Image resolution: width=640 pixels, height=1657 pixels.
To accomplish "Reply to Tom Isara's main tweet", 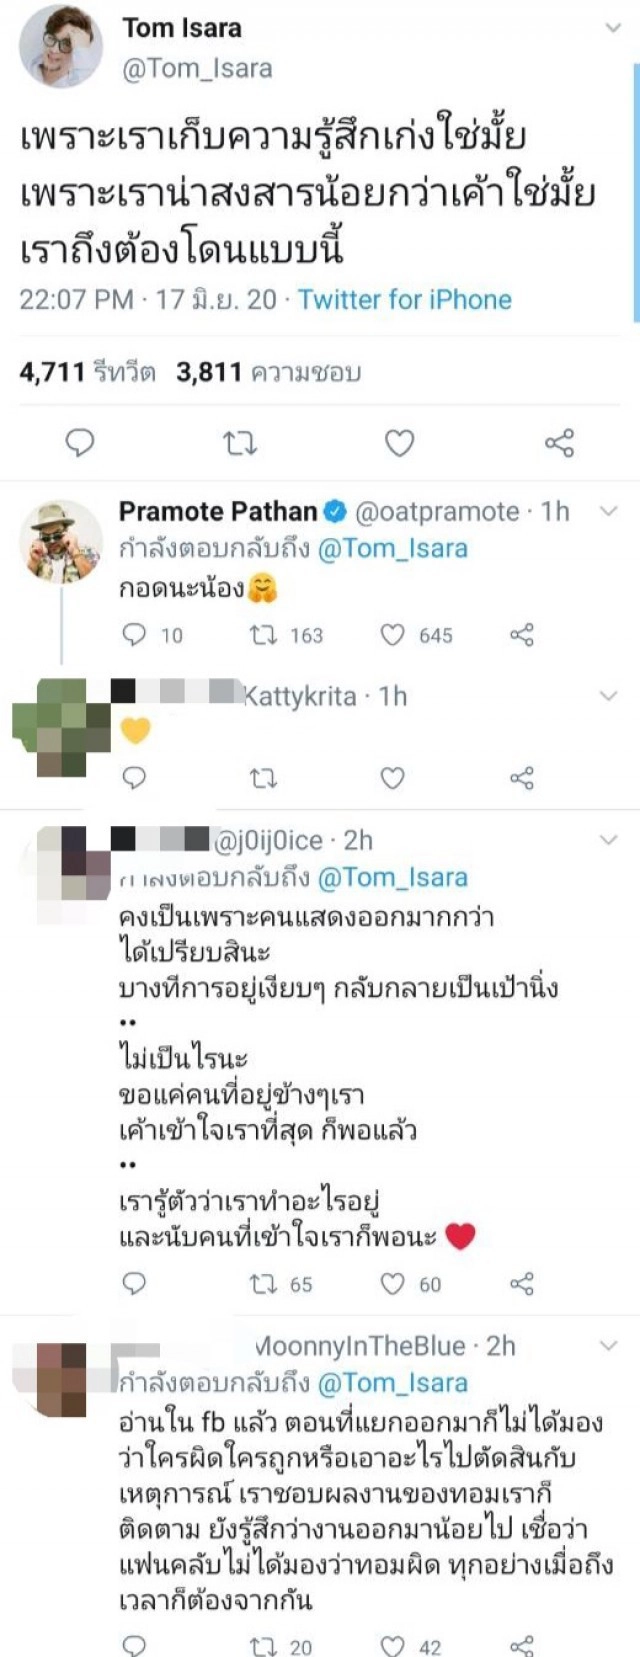I will coord(80,442).
